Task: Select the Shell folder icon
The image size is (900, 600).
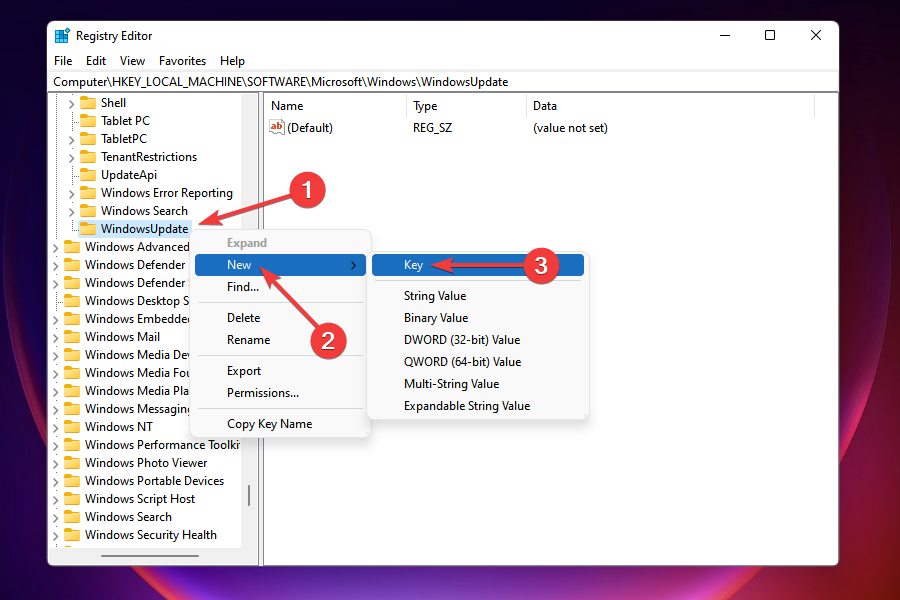Action: click(x=88, y=103)
